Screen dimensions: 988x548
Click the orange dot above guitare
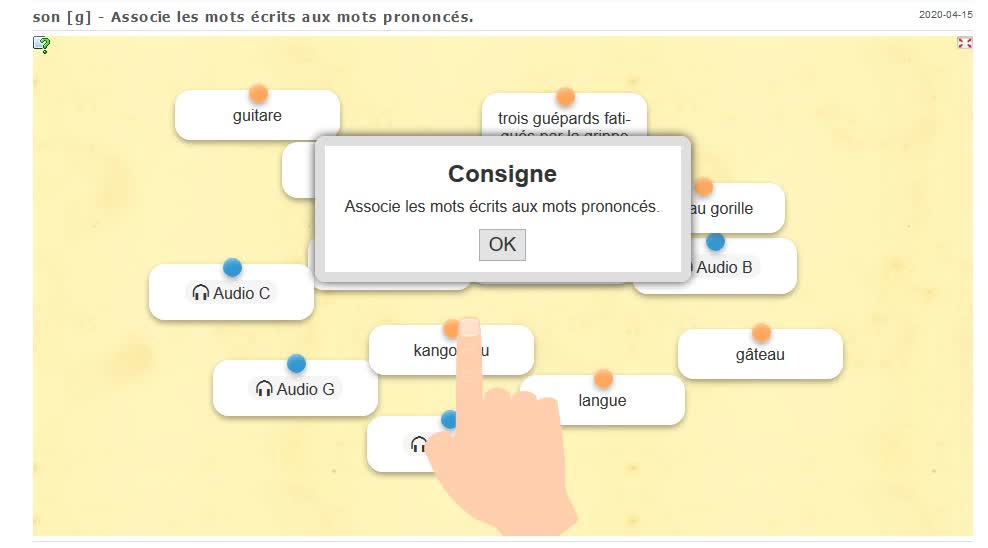(258, 94)
